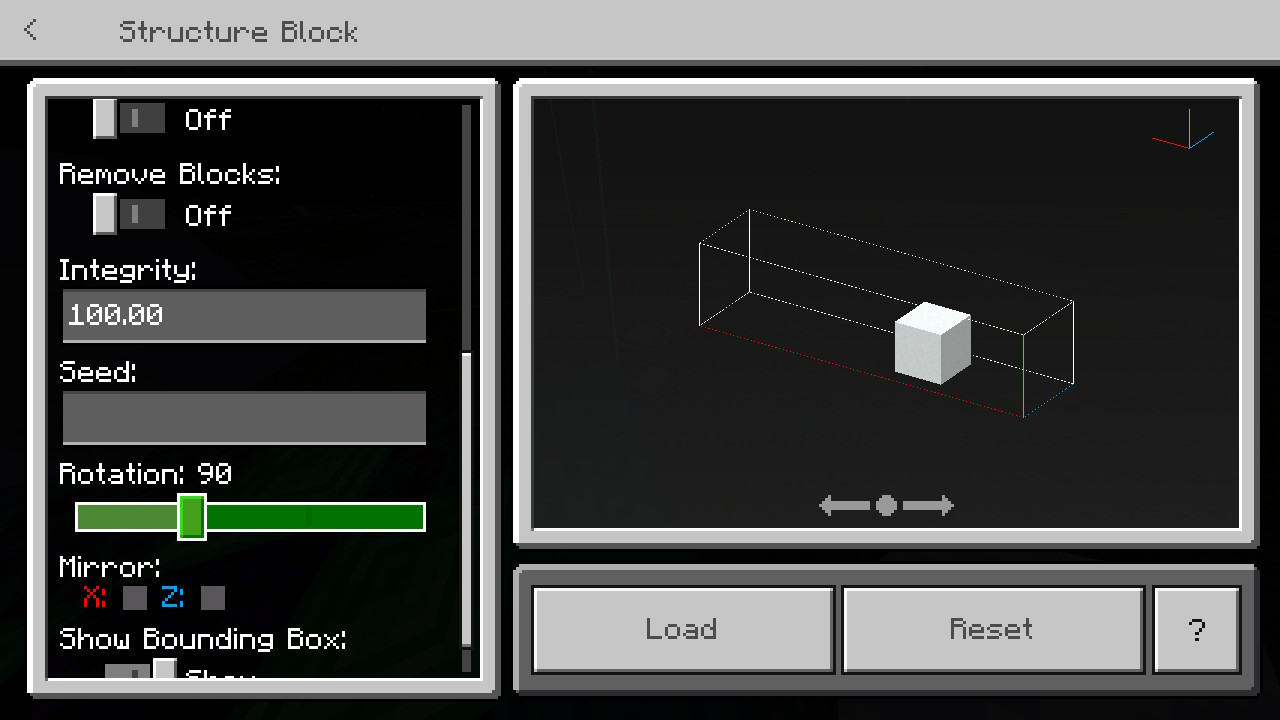Image resolution: width=1280 pixels, height=720 pixels.
Task: Open help with the question mark button
Action: [1197, 629]
